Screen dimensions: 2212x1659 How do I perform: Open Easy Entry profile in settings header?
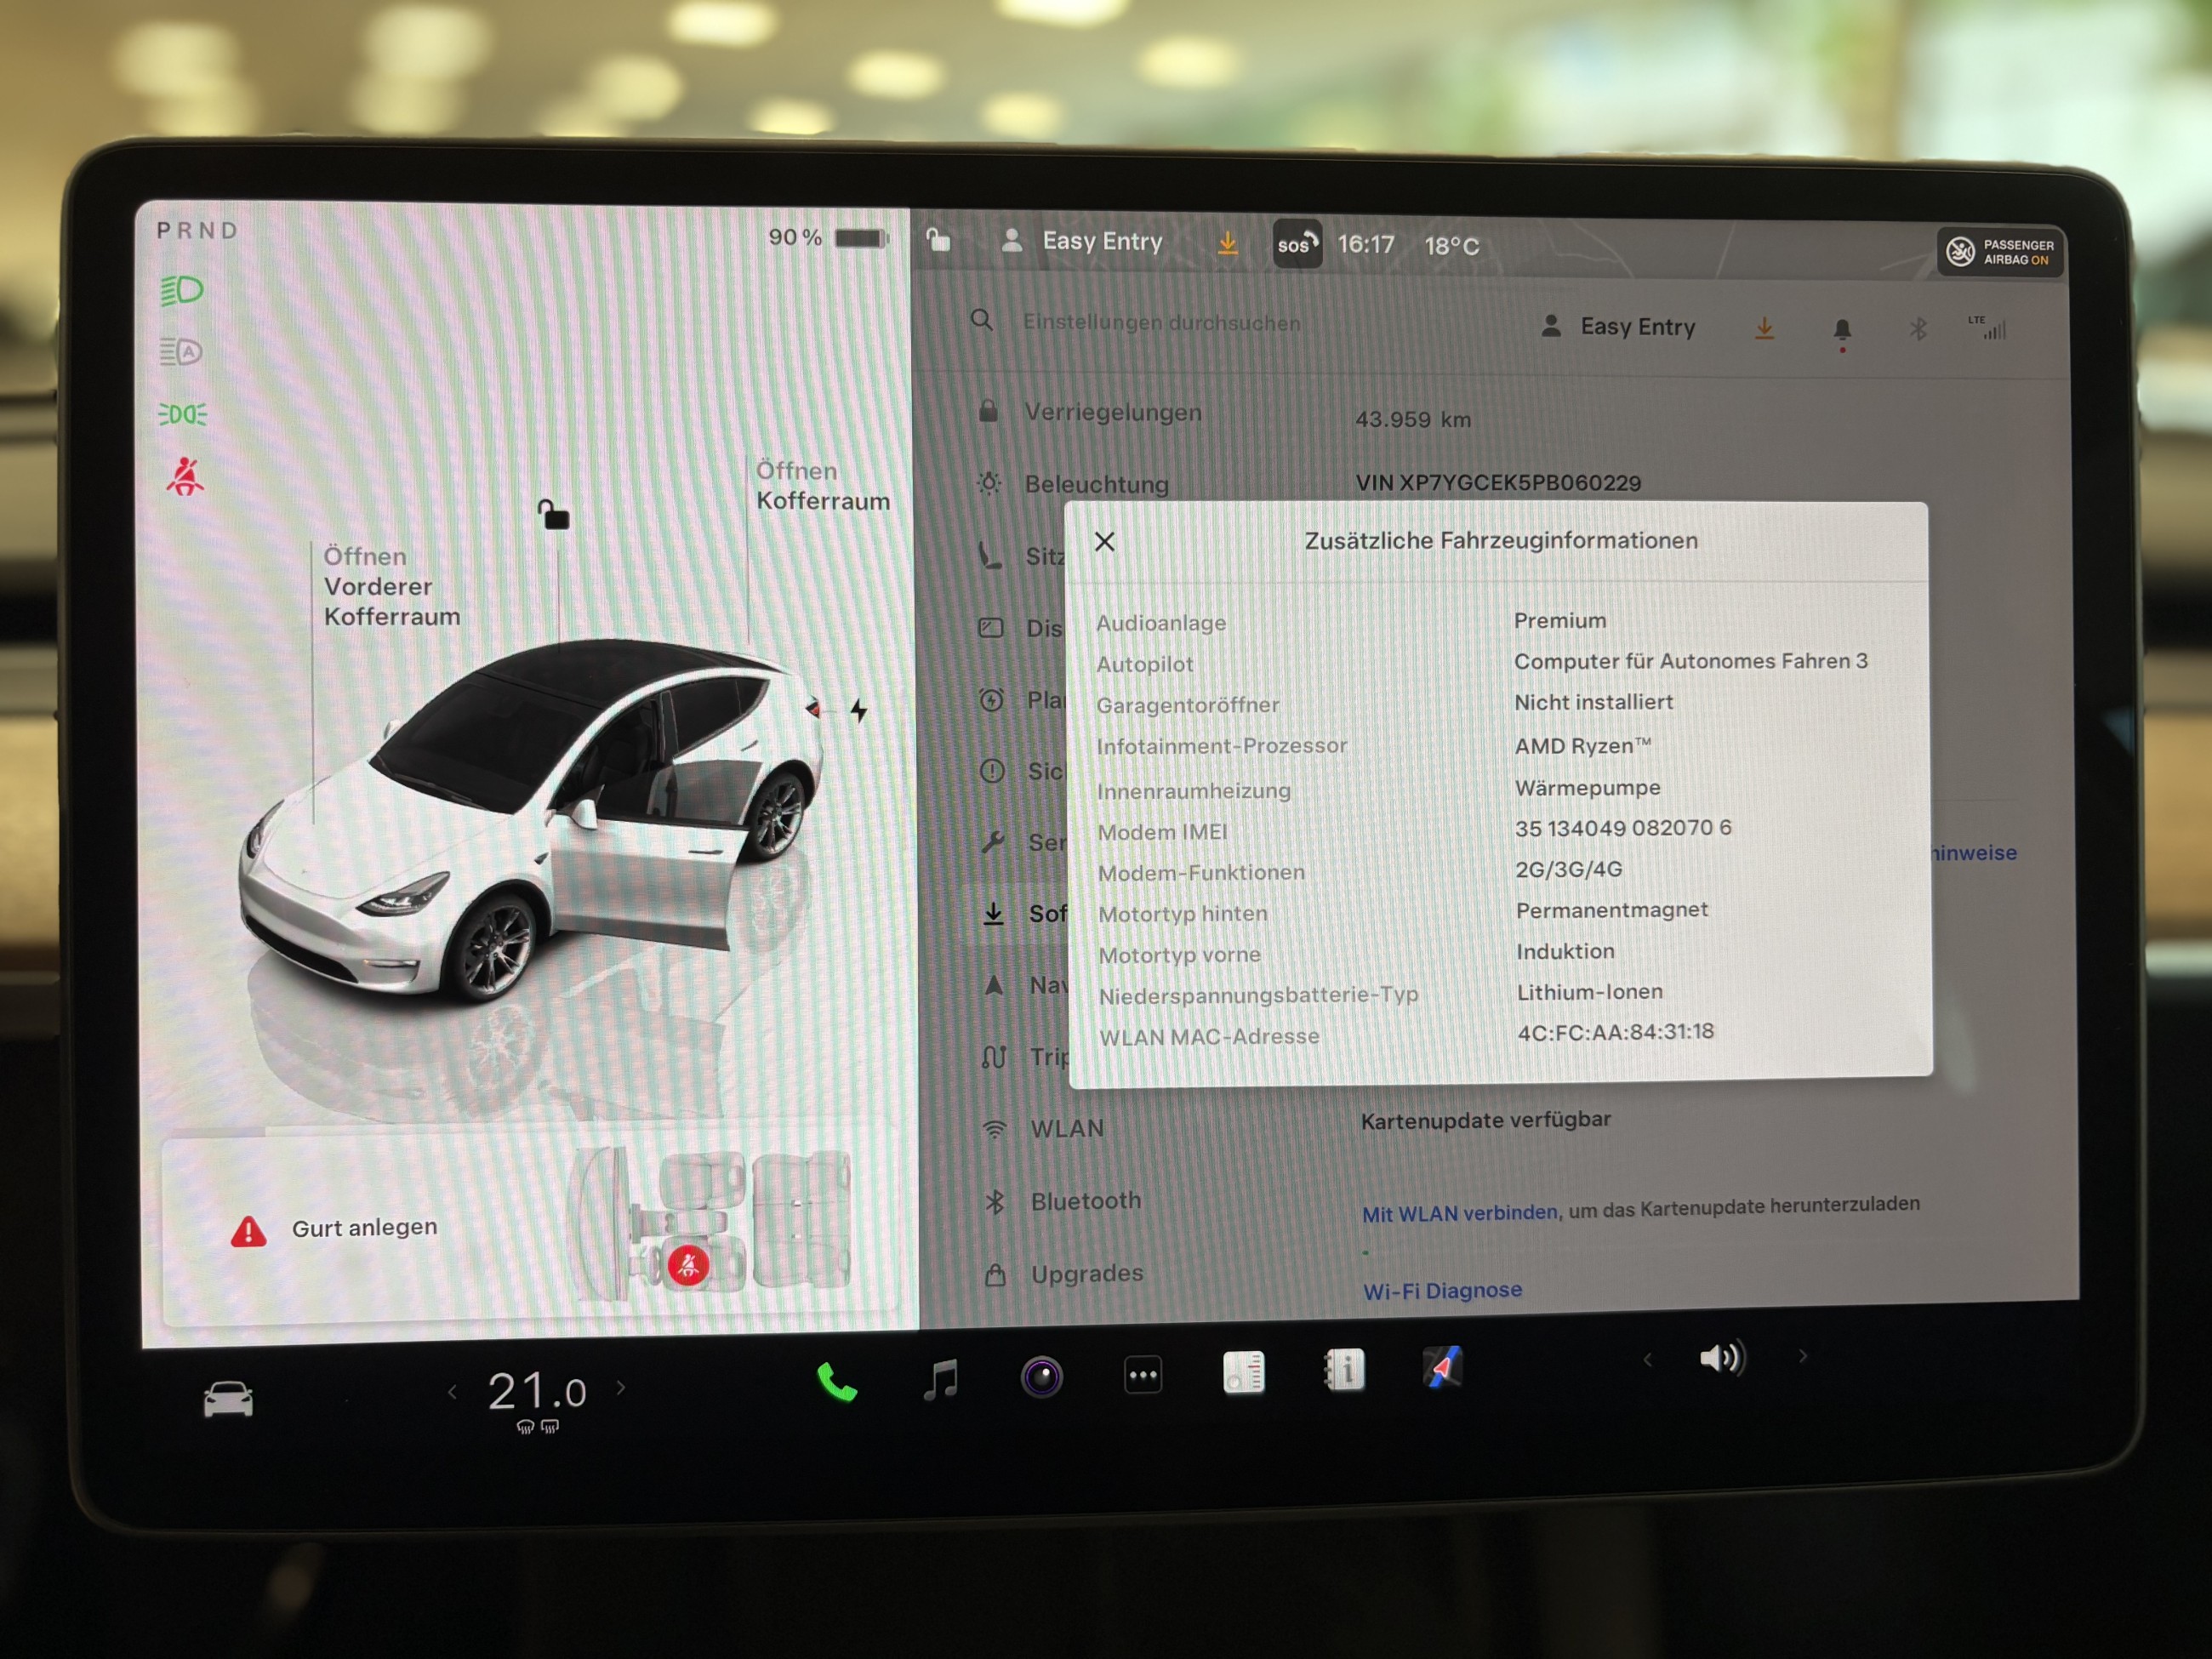(x=1618, y=327)
